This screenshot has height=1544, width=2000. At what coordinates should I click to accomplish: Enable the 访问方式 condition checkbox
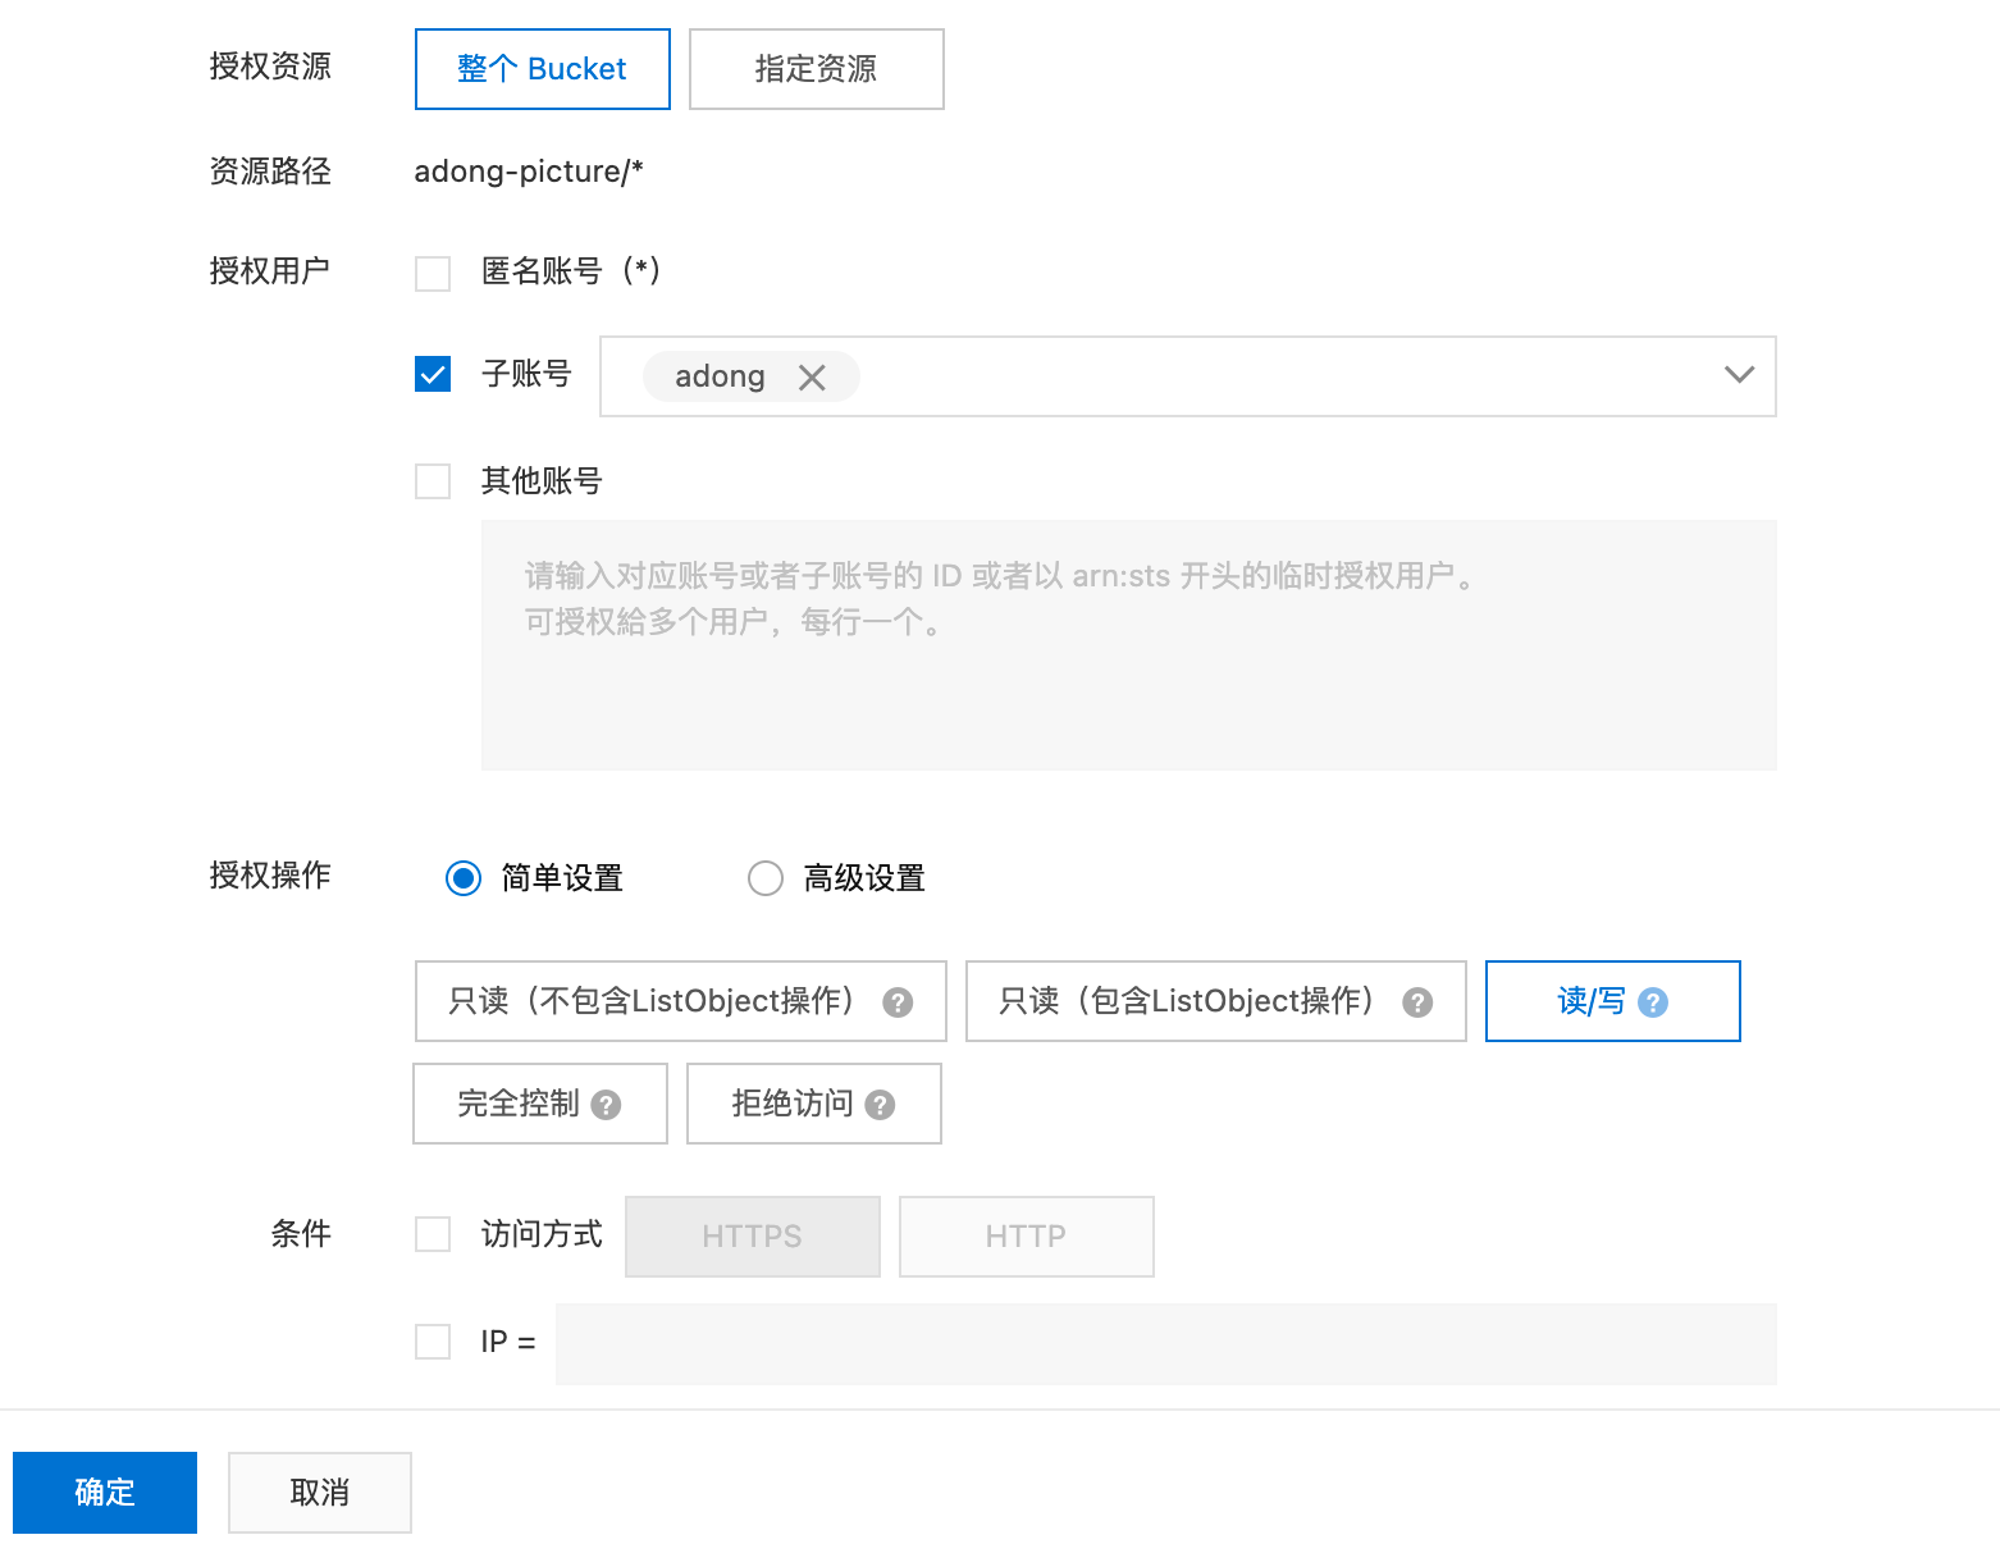pyautogui.click(x=432, y=1234)
